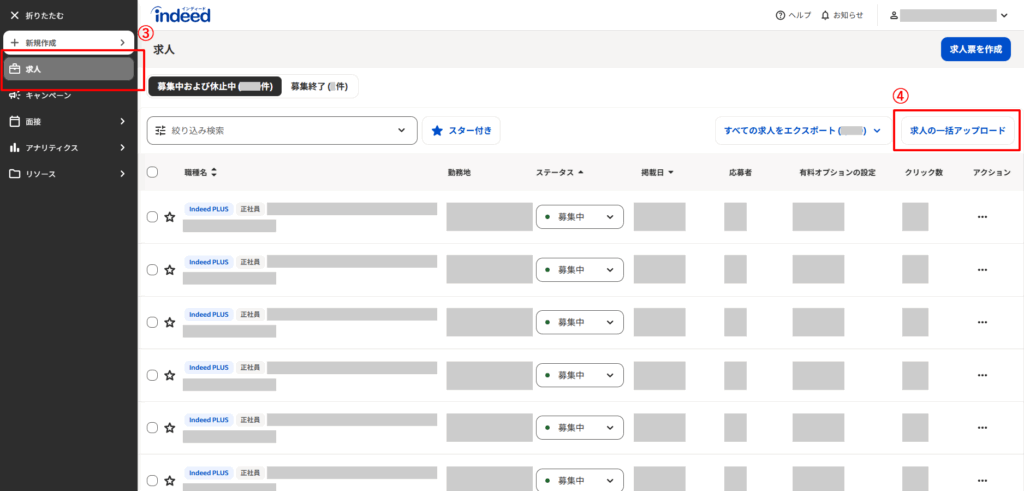Image resolution: width=1024 pixels, height=491 pixels.
Task: Sort by 掲載日 column header
Action: point(657,173)
